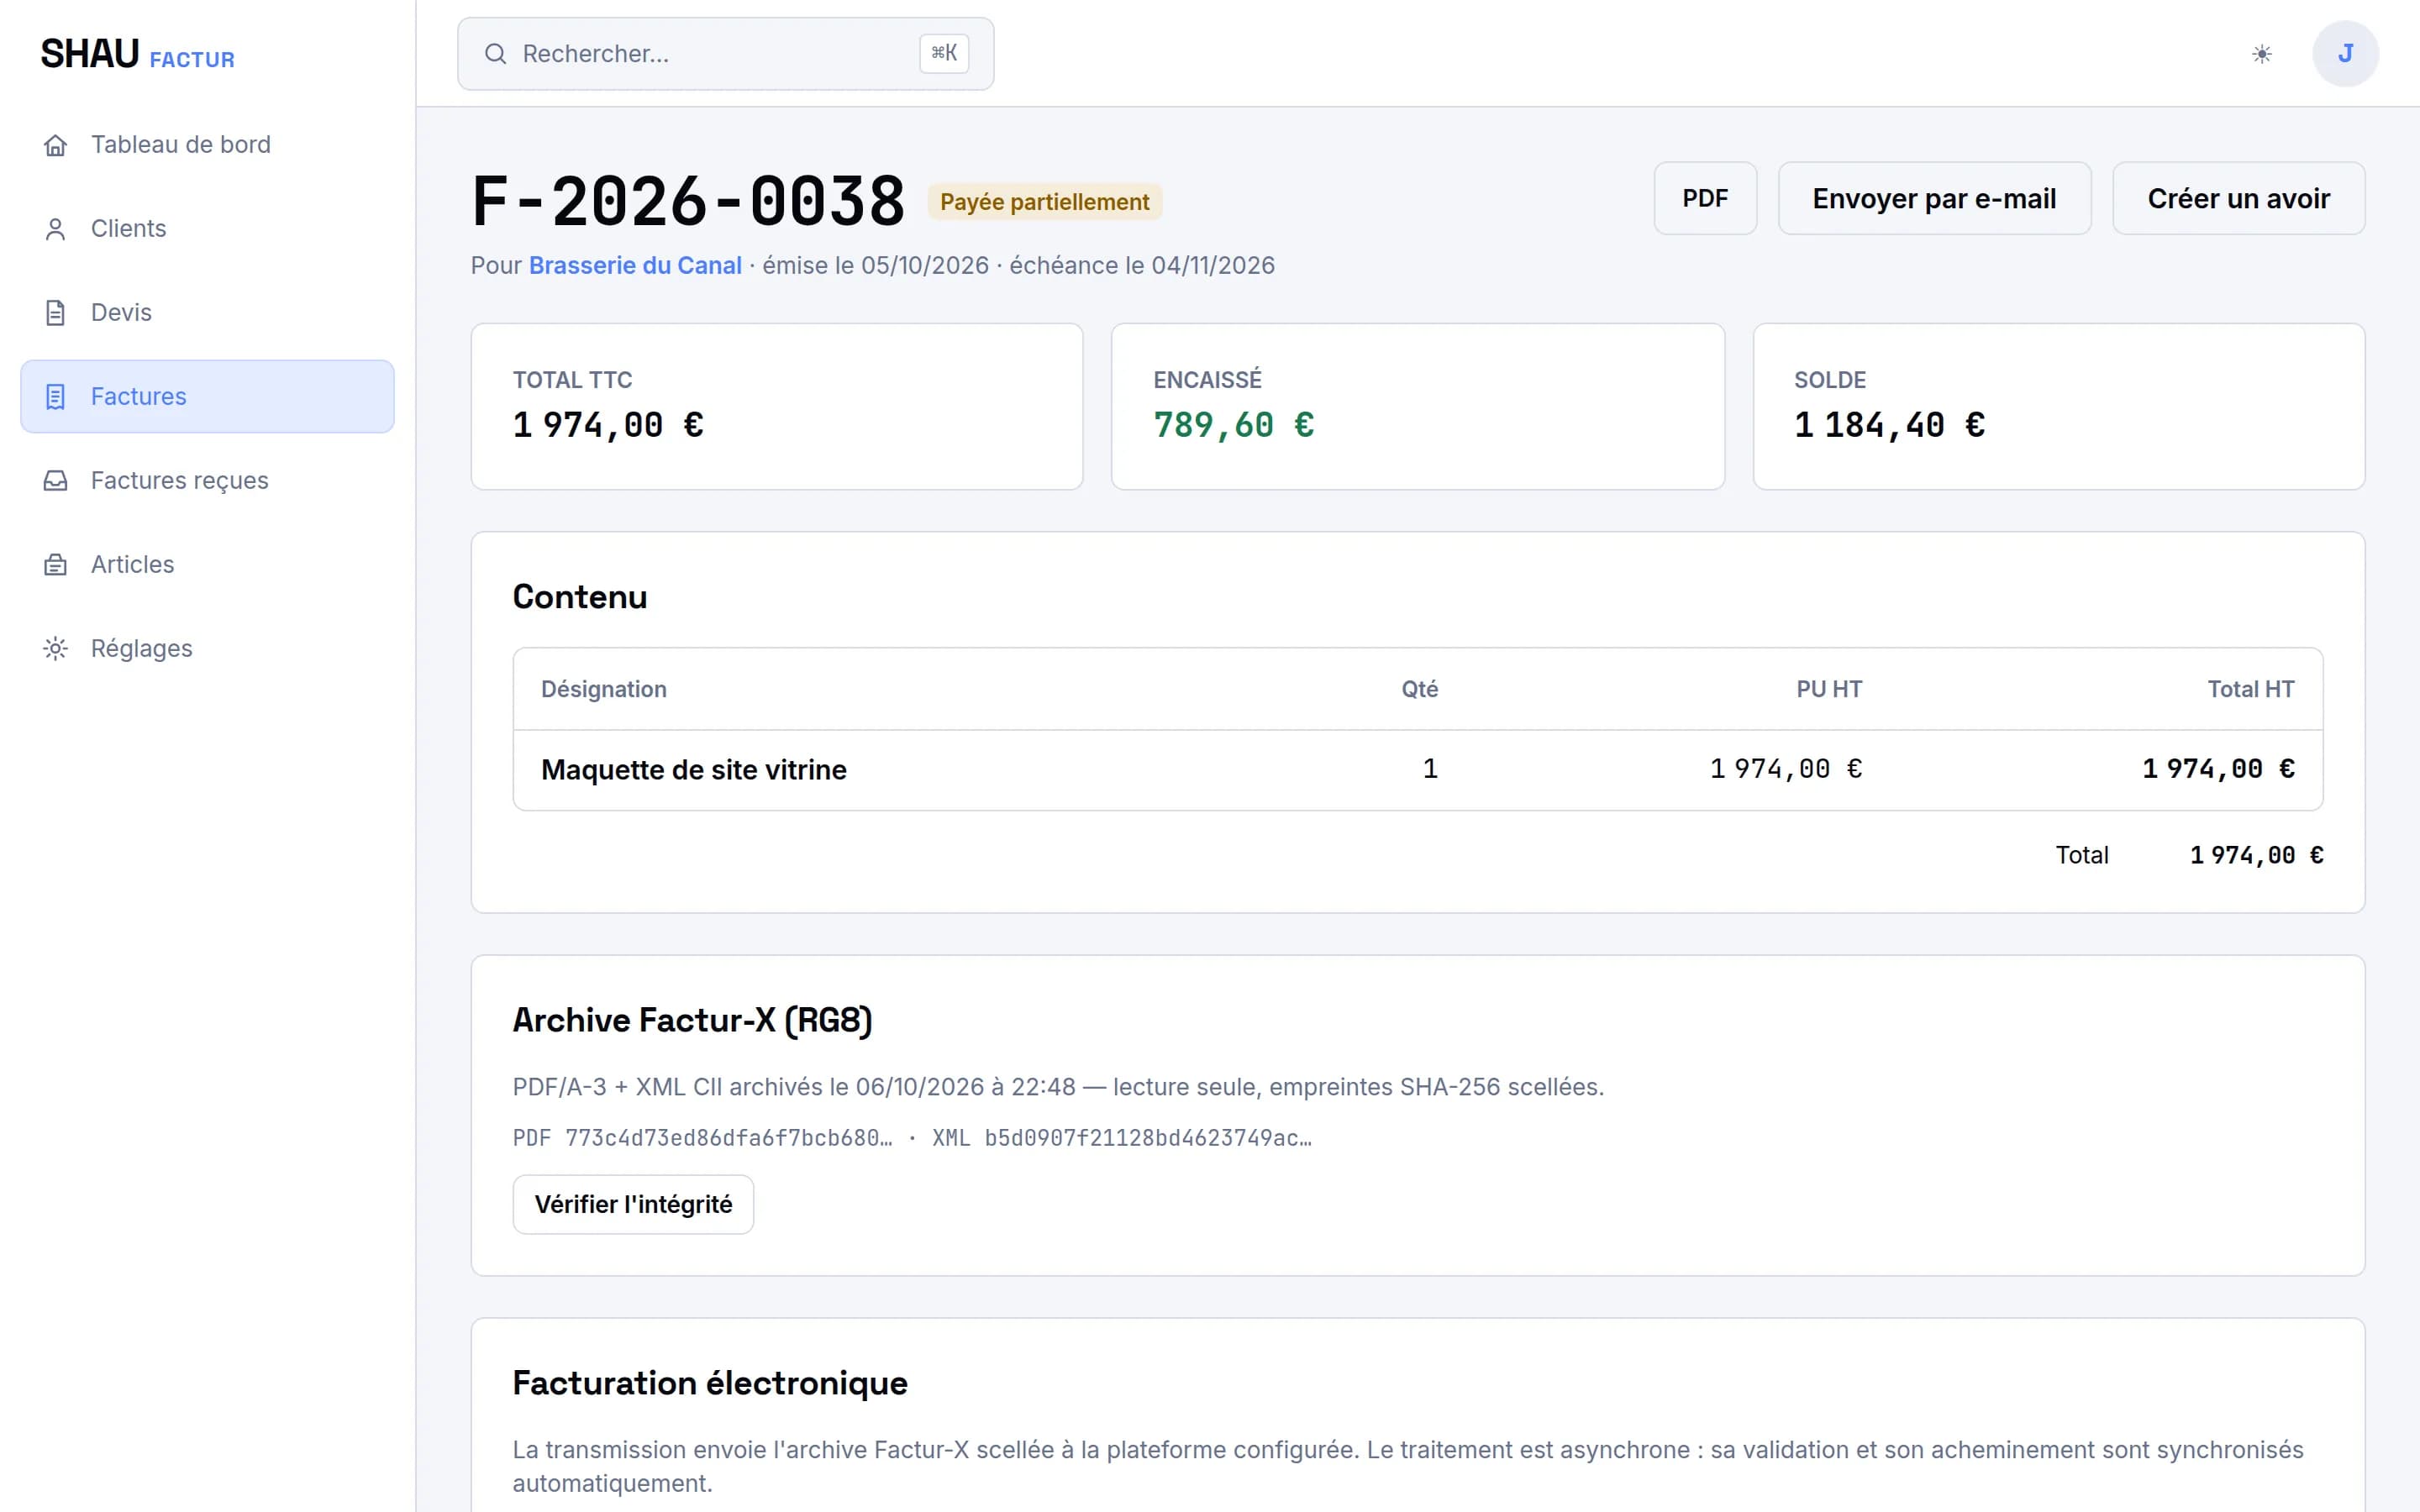This screenshot has width=2420, height=1512.
Task: Click the Factures reçues inbox icon
Action: tap(55, 481)
